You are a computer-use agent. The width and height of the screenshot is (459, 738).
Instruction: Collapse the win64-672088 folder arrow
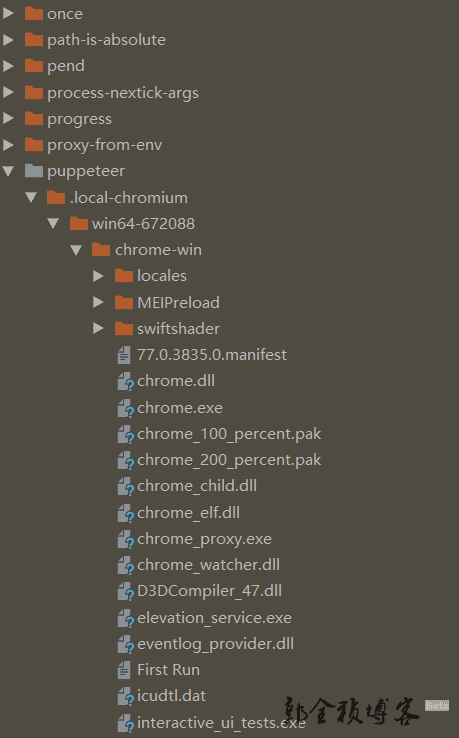click(x=54, y=223)
